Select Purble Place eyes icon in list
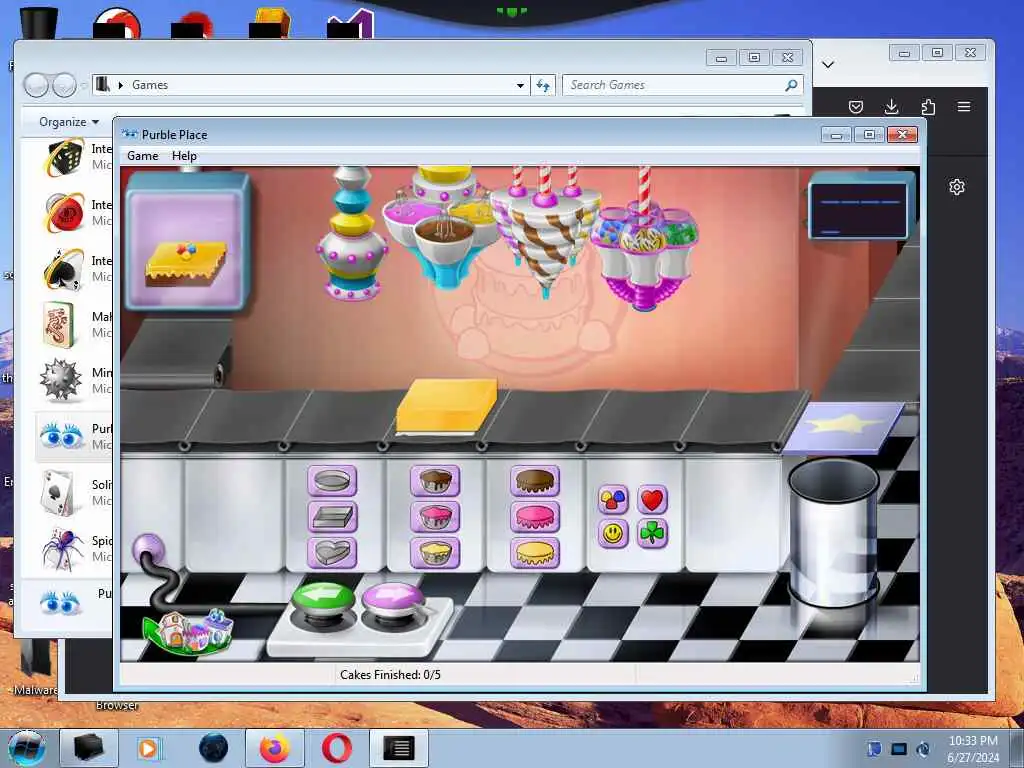The width and height of the screenshot is (1024, 768). point(61,436)
